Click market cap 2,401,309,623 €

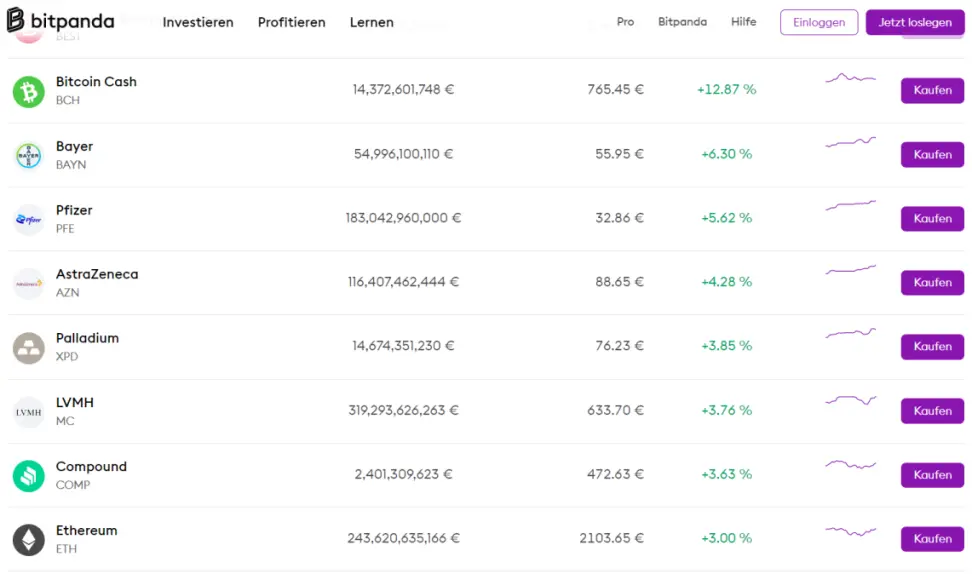click(403, 474)
